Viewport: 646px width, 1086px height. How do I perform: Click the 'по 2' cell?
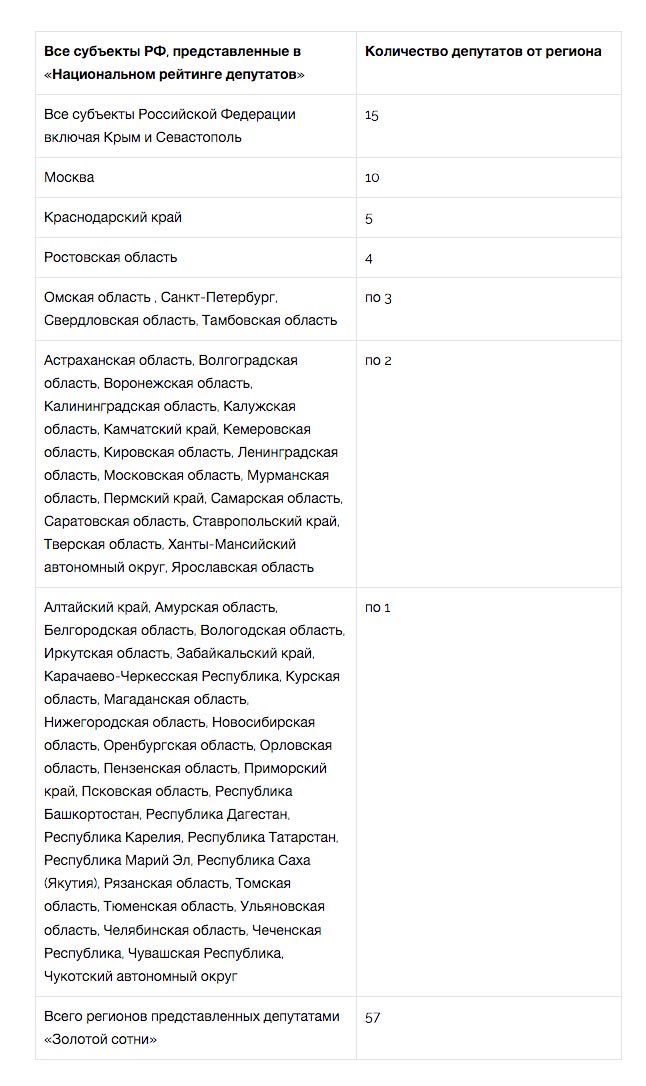(489, 464)
